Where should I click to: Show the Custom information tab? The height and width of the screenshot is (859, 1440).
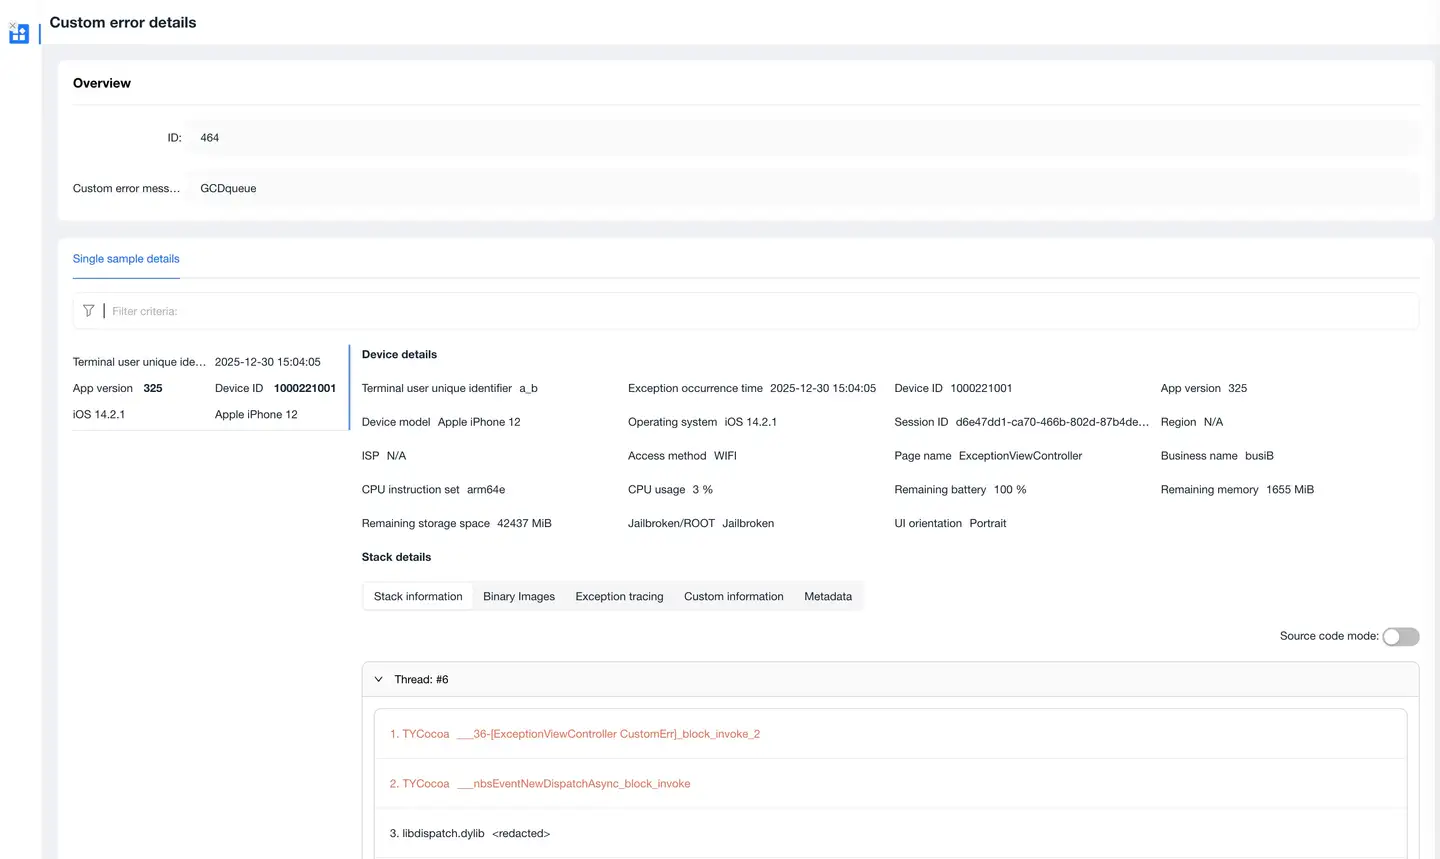pyautogui.click(x=733, y=597)
